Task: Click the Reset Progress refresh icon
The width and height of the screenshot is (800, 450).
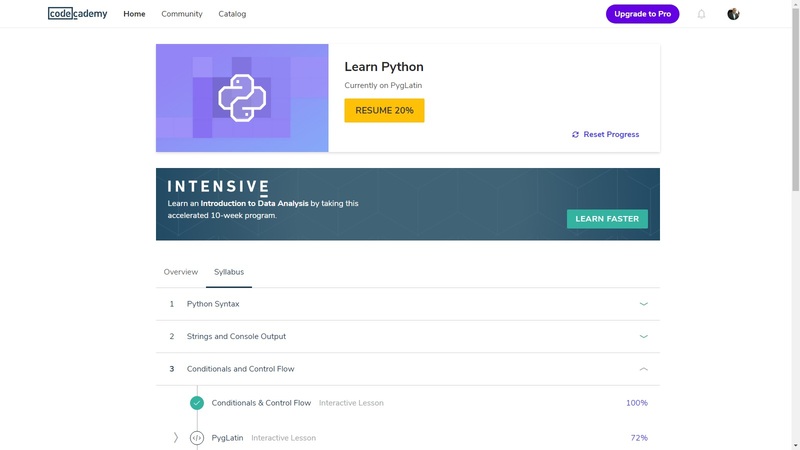Action: tap(575, 134)
